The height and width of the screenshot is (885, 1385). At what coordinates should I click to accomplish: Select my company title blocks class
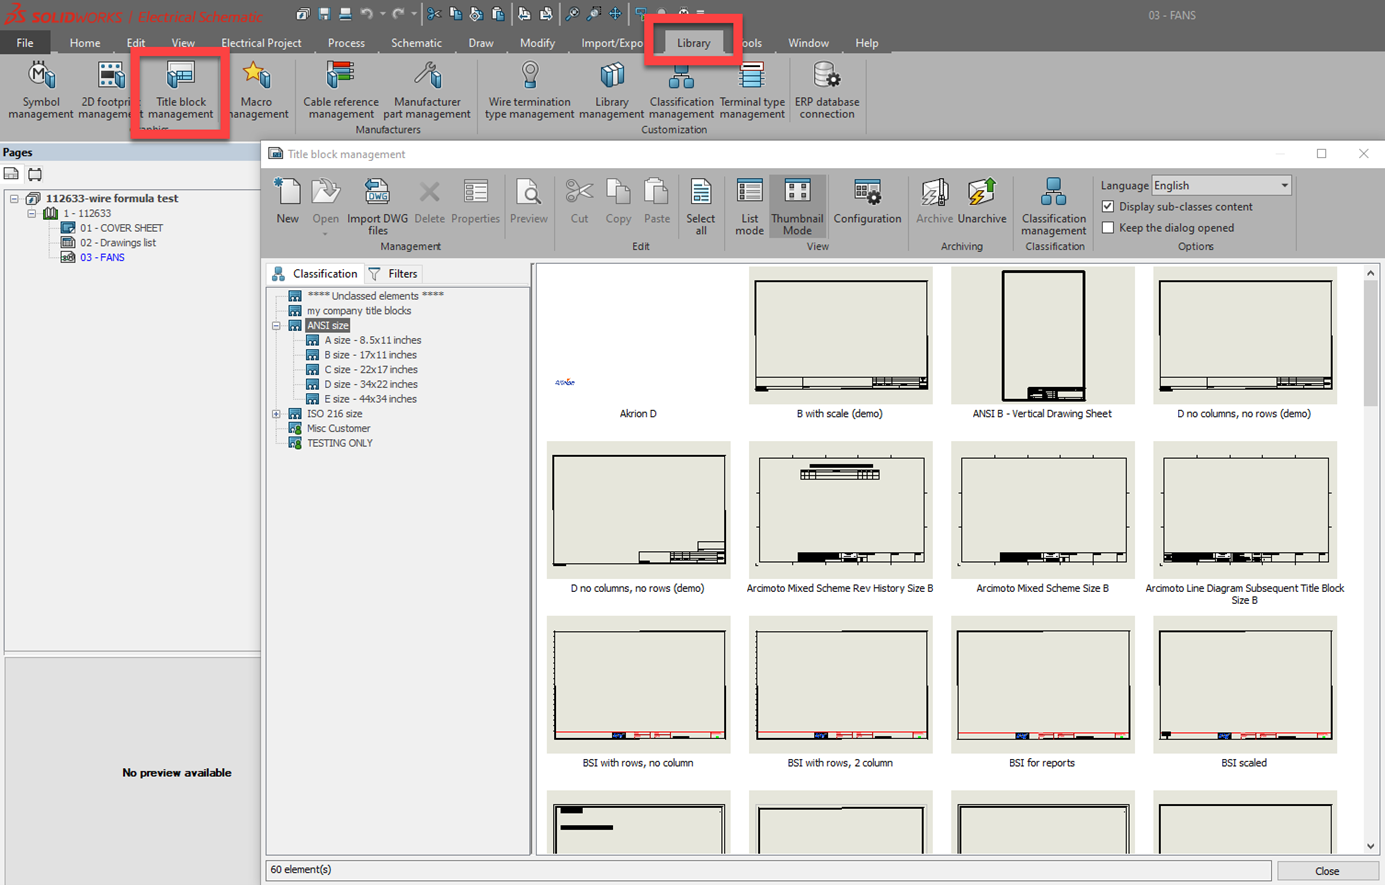(359, 311)
